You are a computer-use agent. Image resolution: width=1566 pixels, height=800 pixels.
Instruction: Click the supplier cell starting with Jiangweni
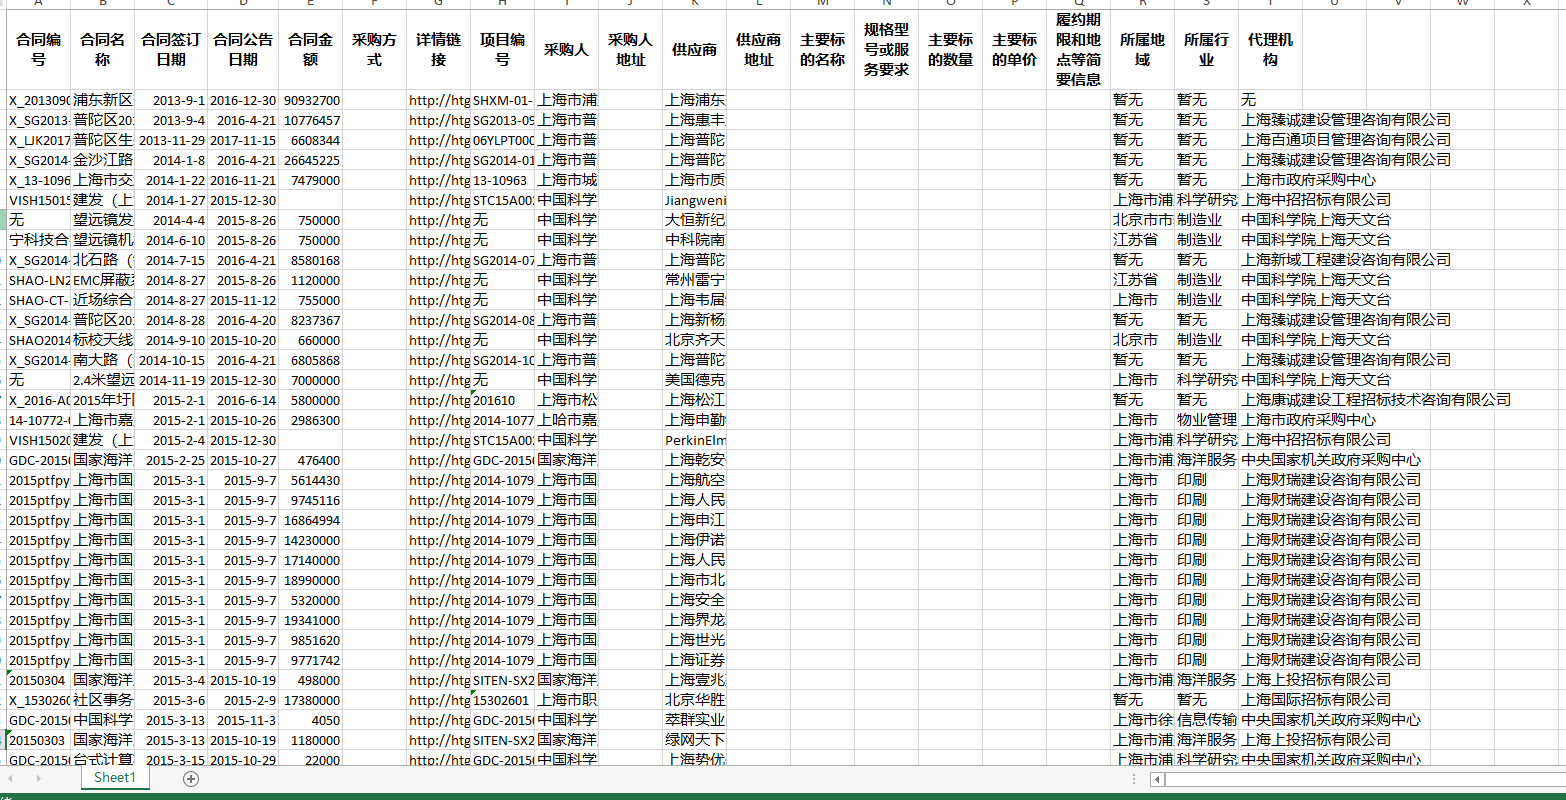click(695, 200)
